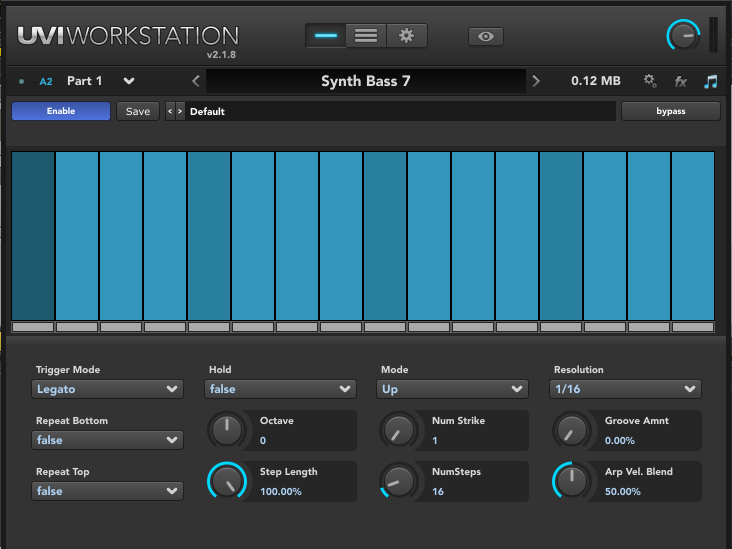This screenshot has height=549, width=732.
Task: Click the Arp Vel. Blend knob
Action: coord(572,481)
